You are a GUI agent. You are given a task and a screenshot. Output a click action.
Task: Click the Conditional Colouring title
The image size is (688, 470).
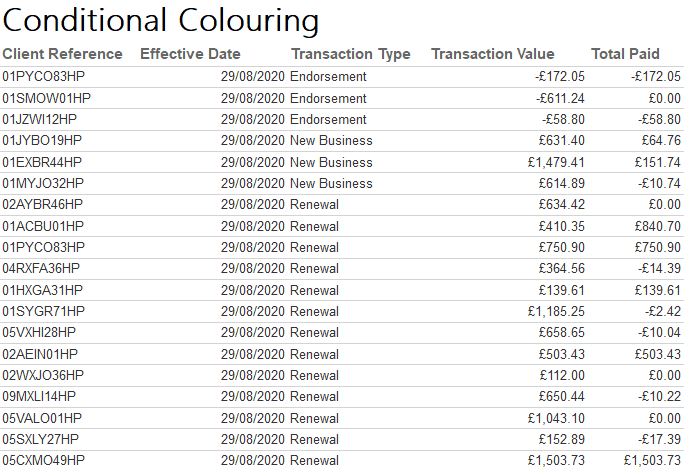tap(162, 20)
